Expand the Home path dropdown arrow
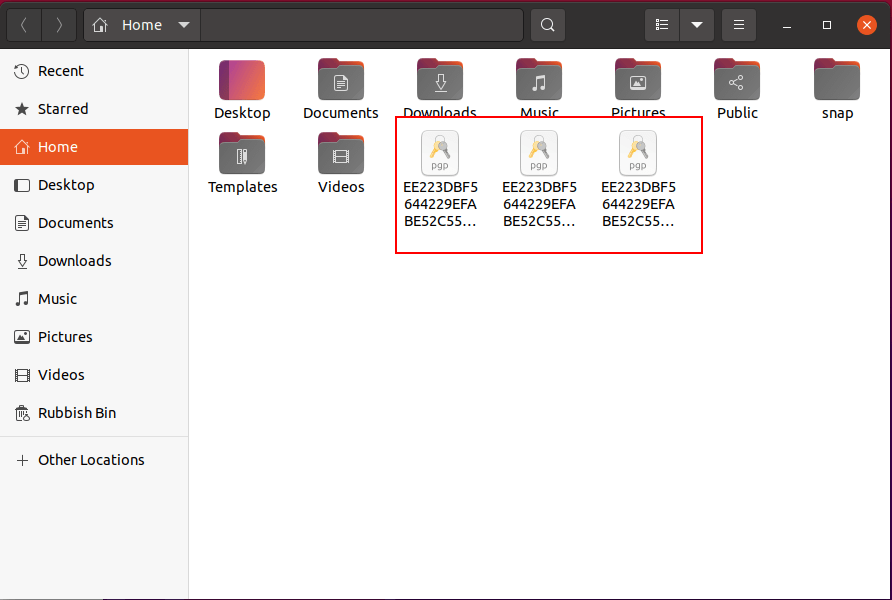 pyautogui.click(x=183, y=25)
